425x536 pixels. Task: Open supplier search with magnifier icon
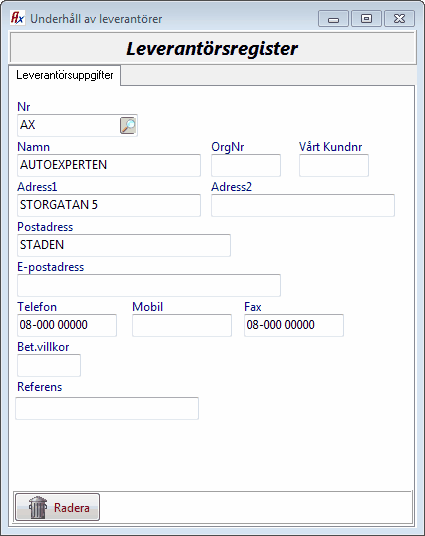tap(128, 125)
